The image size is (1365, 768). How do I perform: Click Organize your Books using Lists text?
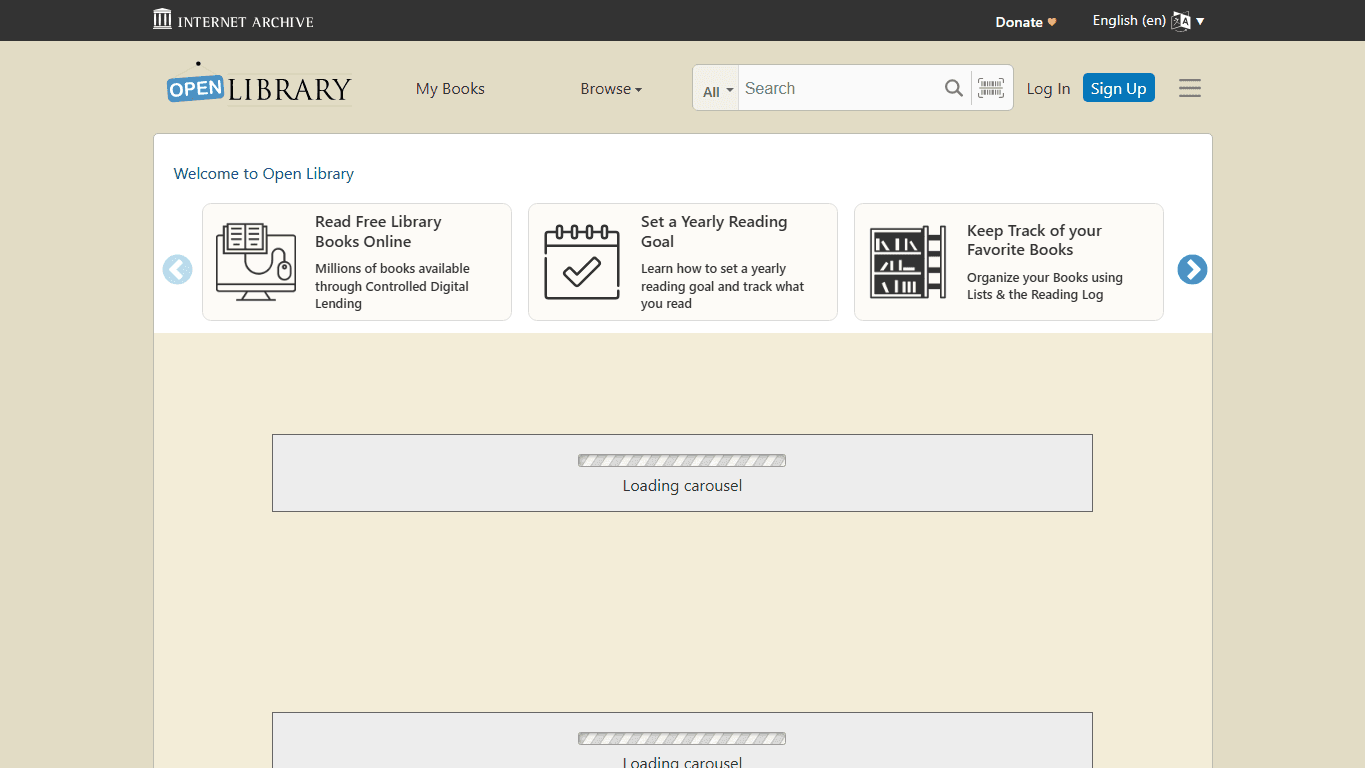1045,286
